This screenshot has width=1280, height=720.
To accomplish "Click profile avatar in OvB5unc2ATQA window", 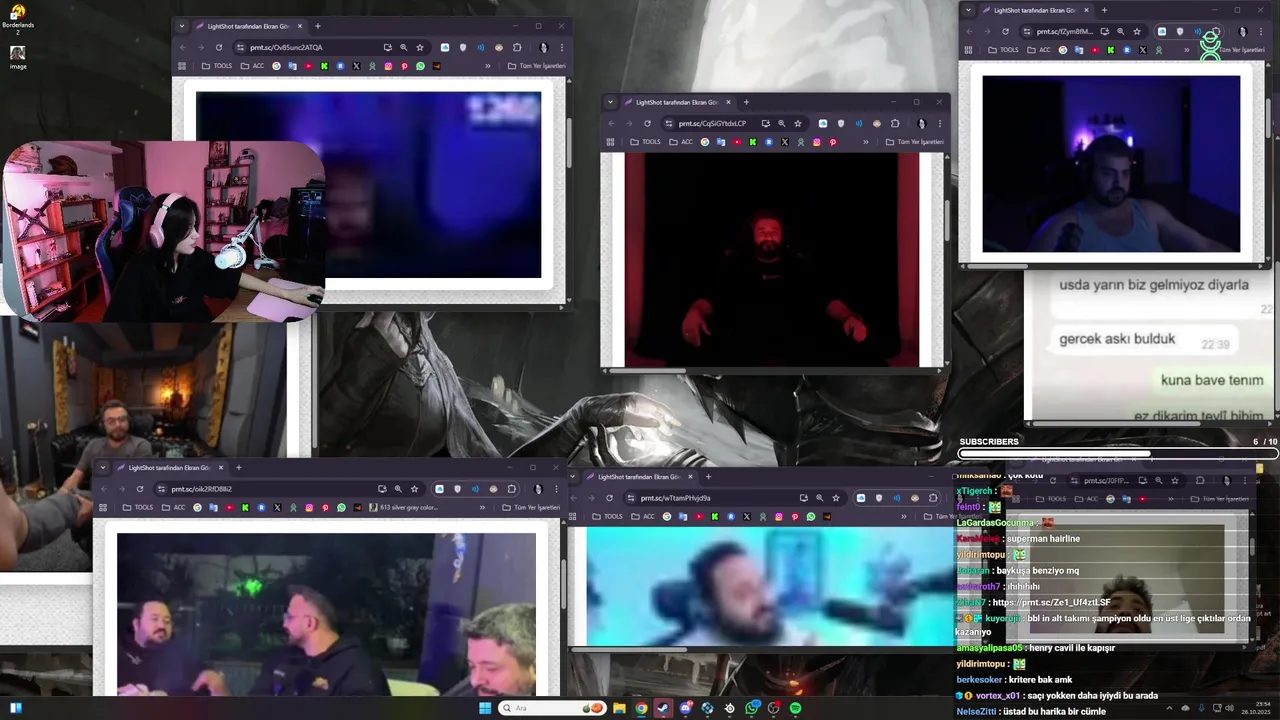I will (543, 47).
